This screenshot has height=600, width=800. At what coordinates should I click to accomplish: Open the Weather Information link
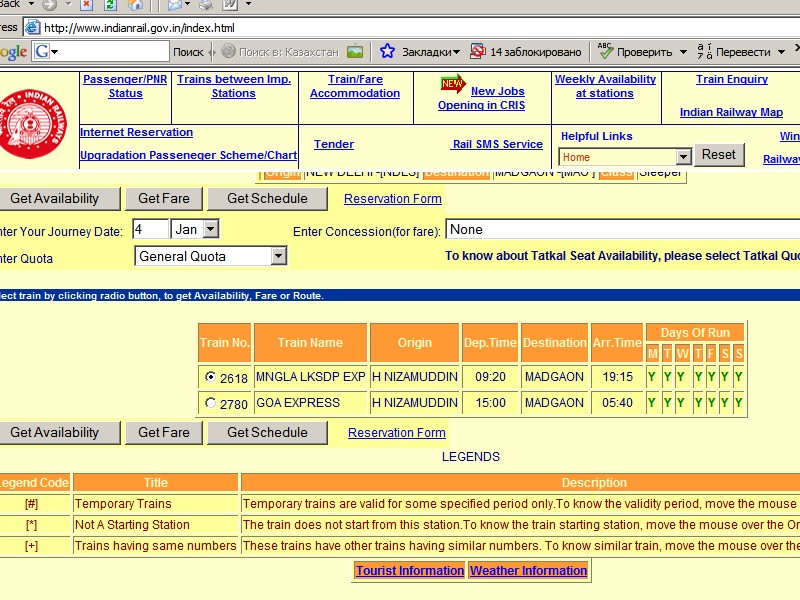[x=528, y=571]
